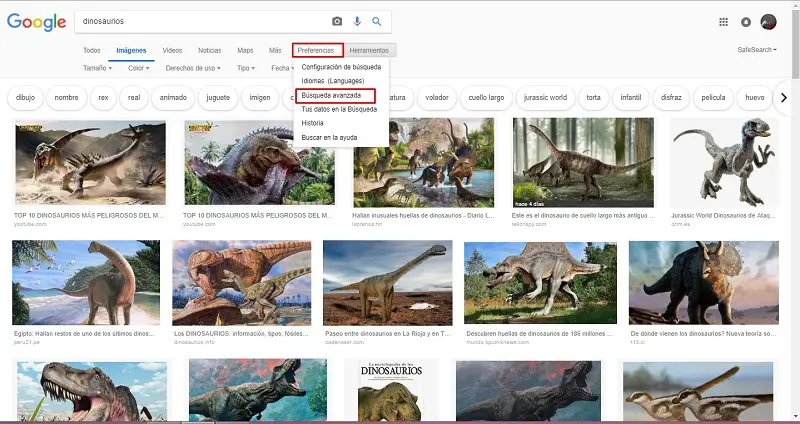The width and height of the screenshot is (800, 424).
Task: Click the Herramientas button
Action: point(370,50)
